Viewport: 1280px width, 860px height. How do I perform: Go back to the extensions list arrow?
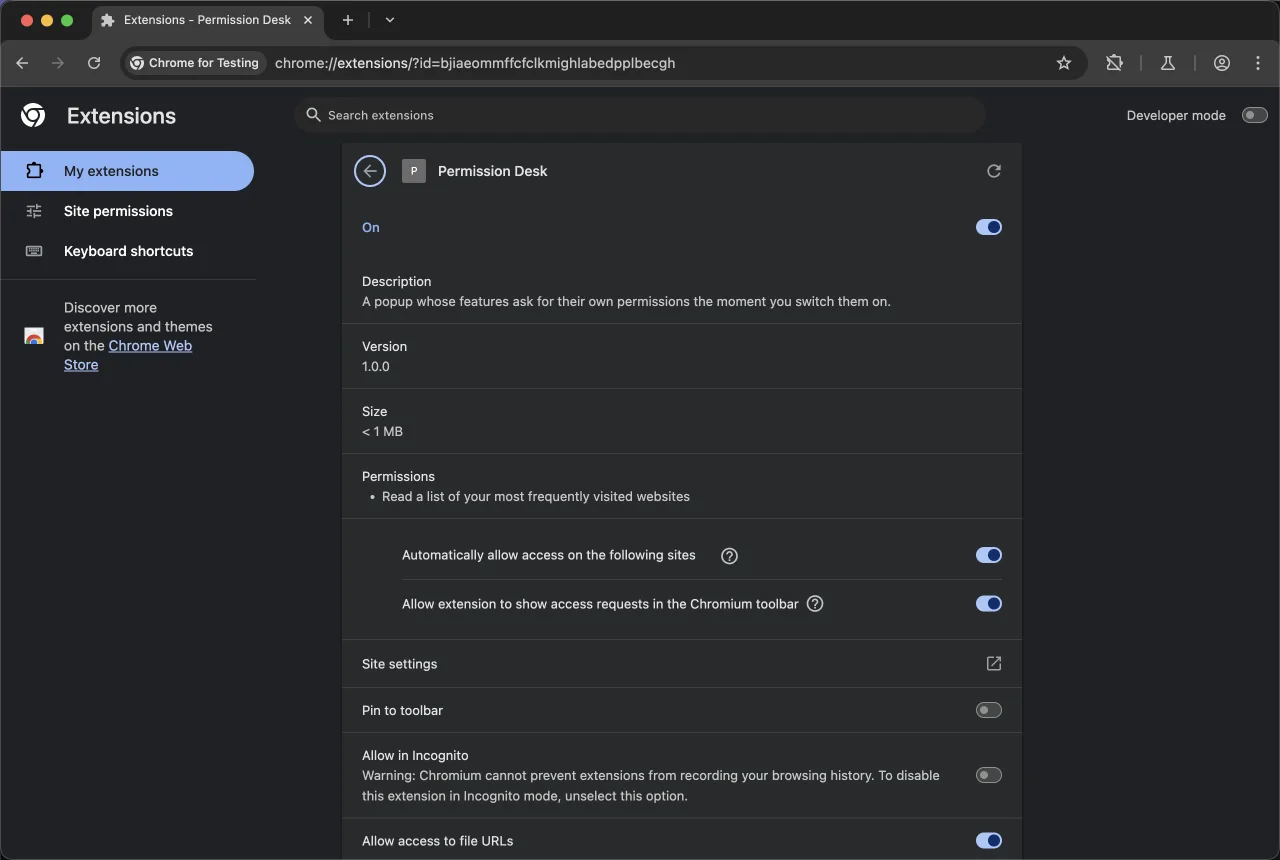370,171
